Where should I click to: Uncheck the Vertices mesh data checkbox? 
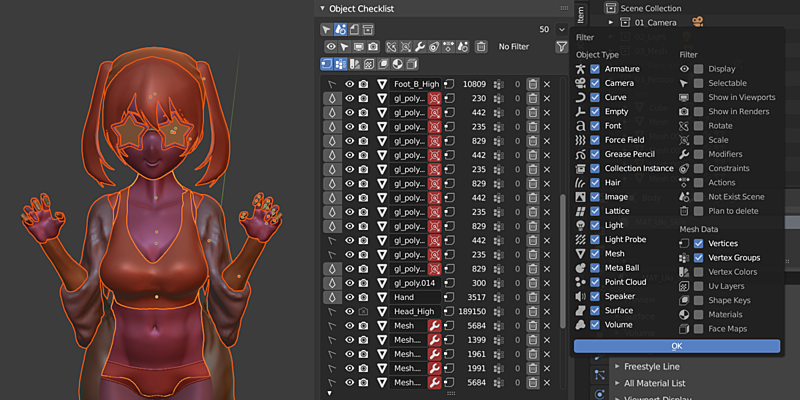(698, 243)
